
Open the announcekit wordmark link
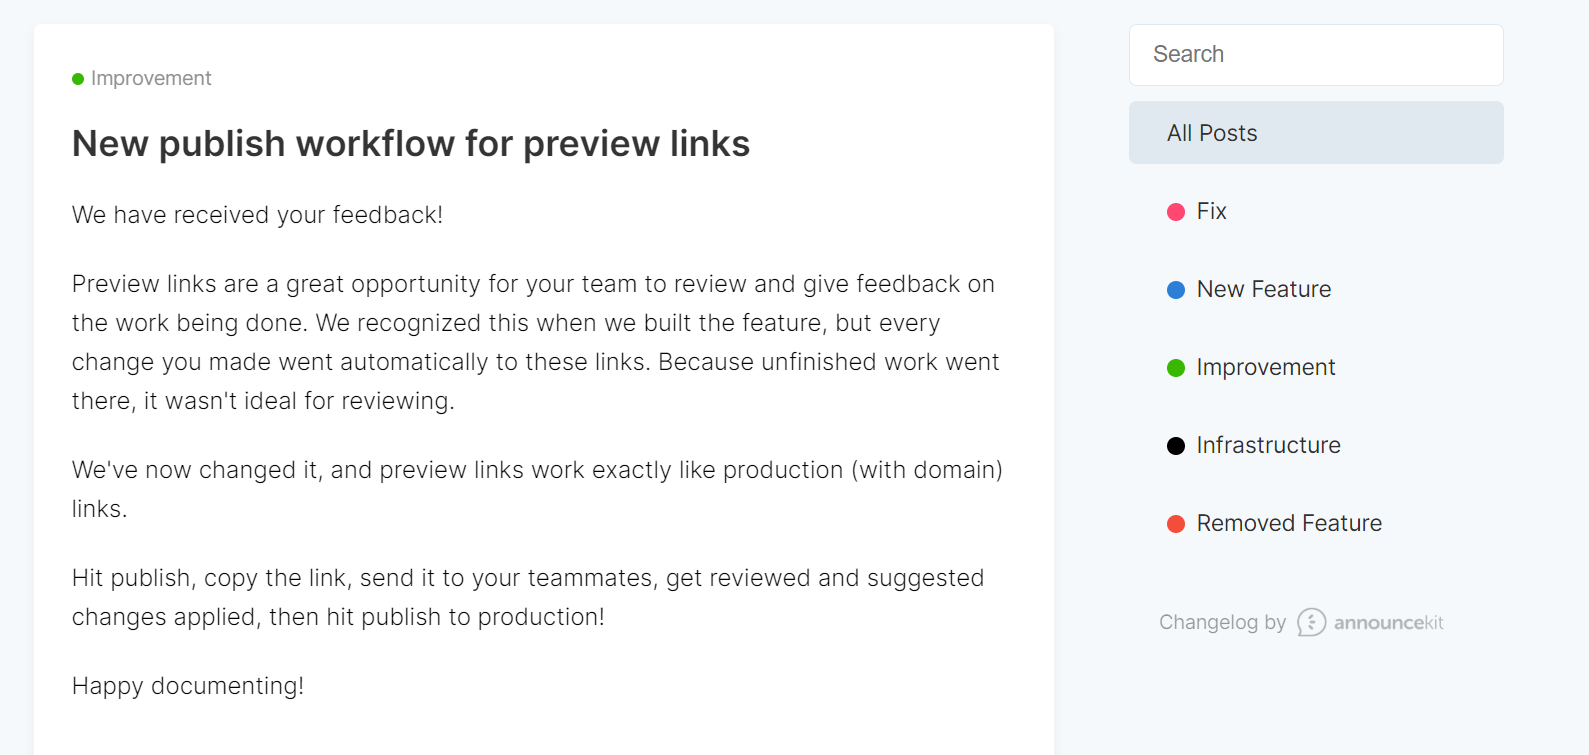pos(1388,623)
